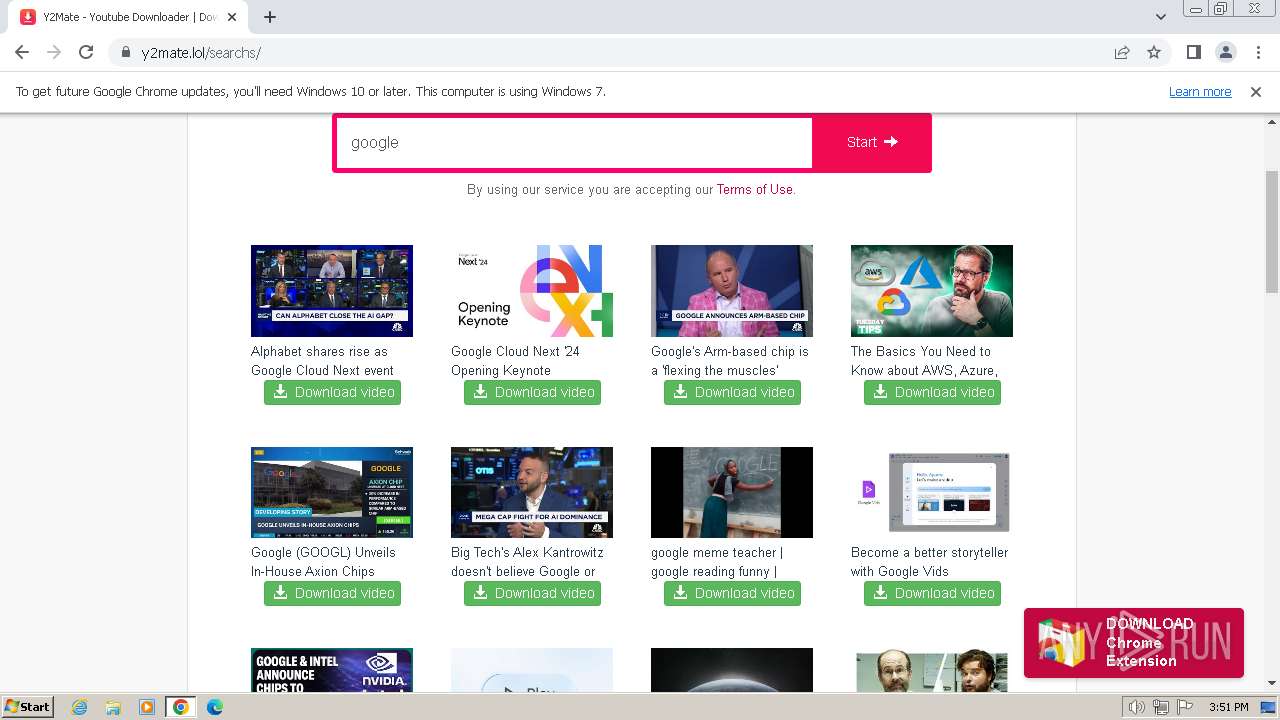Open the Chrome three-dot menu
The width and height of the screenshot is (1280, 720).
coord(1258,52)
